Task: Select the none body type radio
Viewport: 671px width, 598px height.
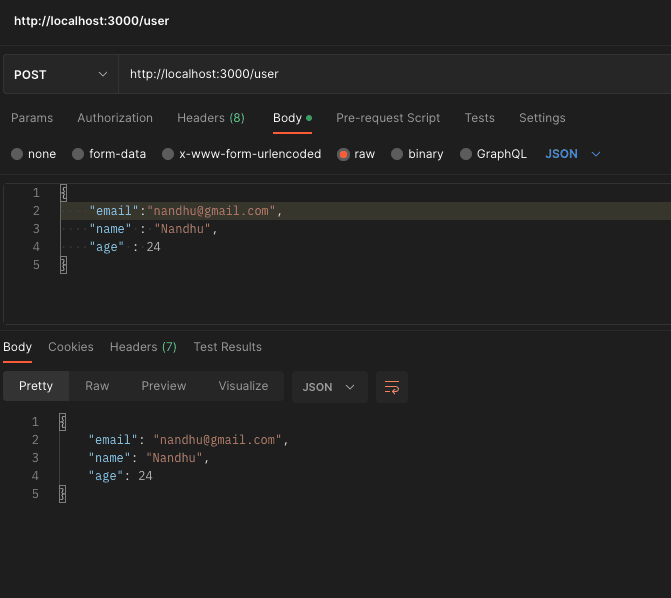Action: click(x=17, y=154)
